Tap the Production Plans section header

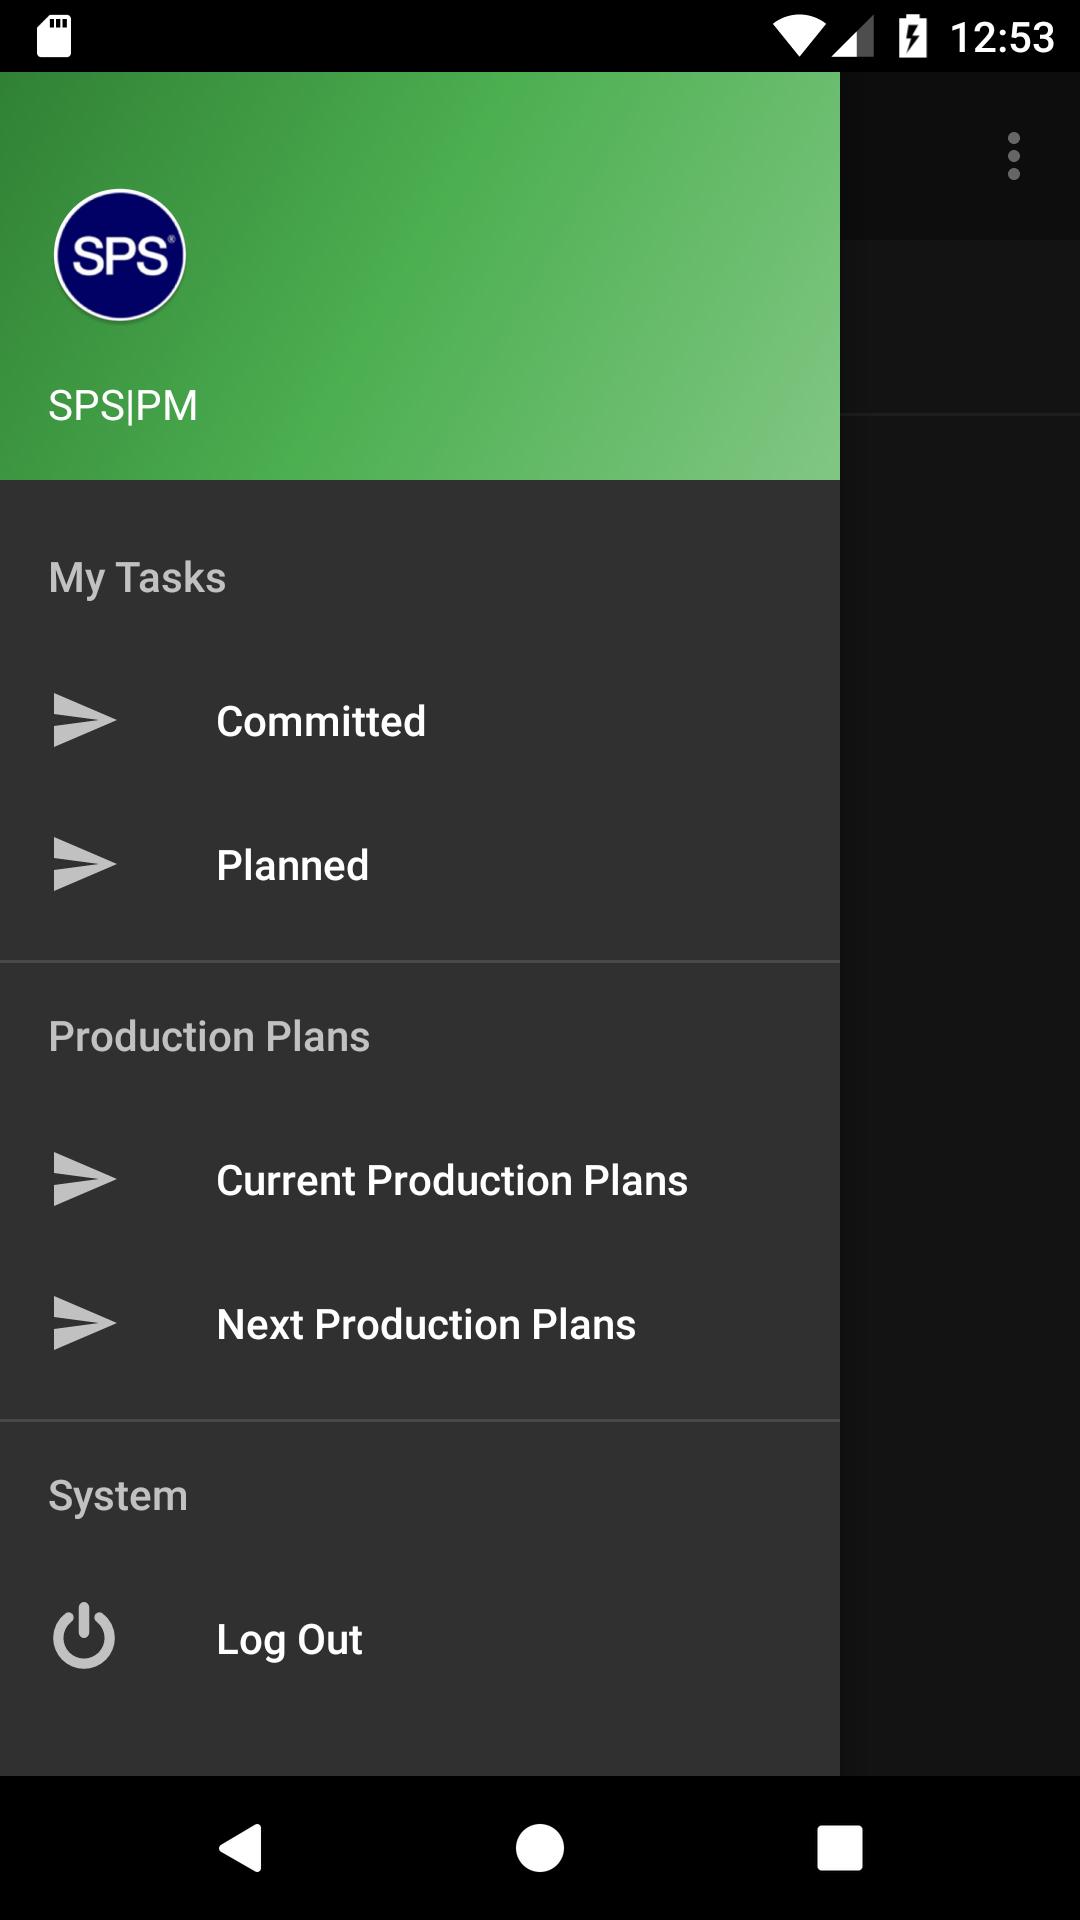point(209,1037)
